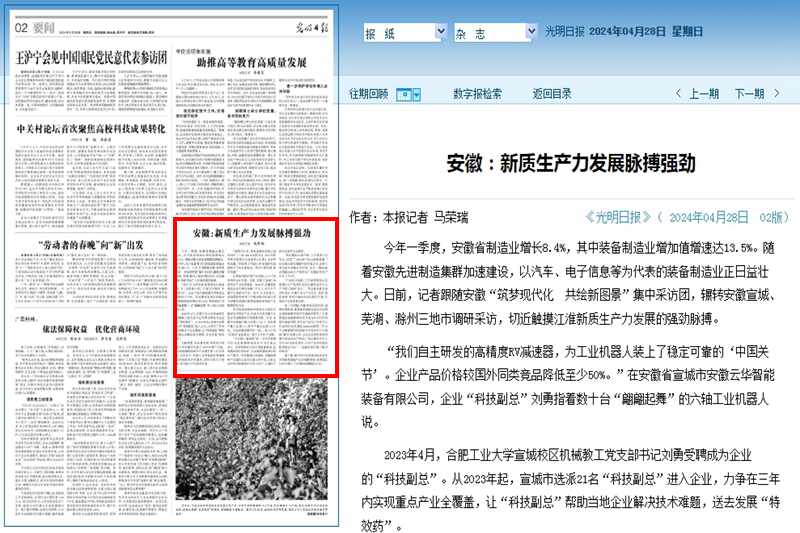Click the right arrow after 下一期

[x=777, y=94]
